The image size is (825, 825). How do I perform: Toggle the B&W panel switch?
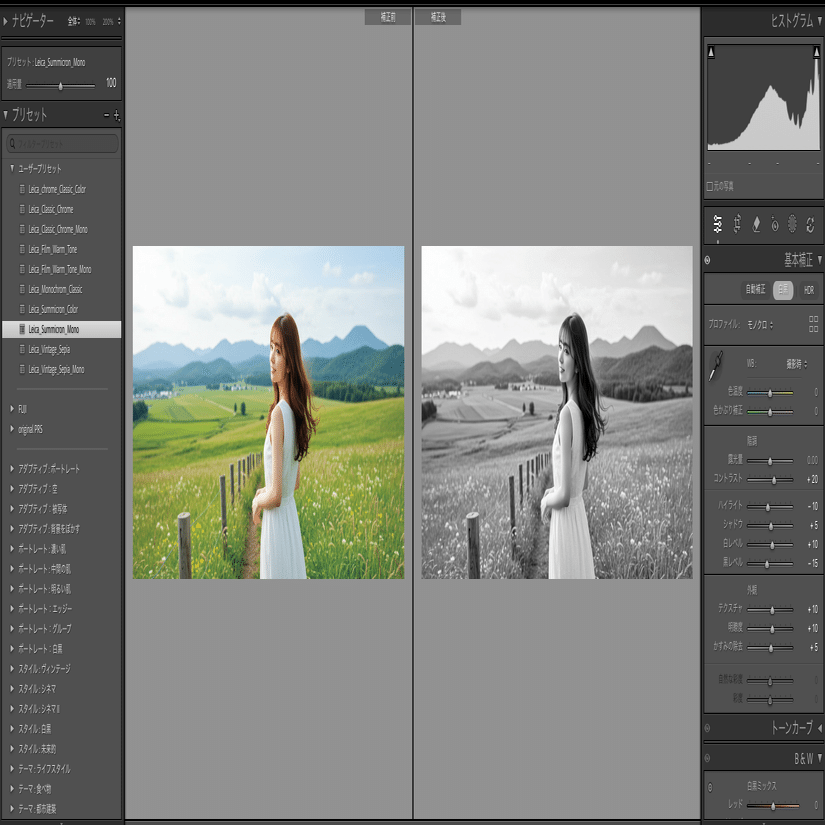708,758
